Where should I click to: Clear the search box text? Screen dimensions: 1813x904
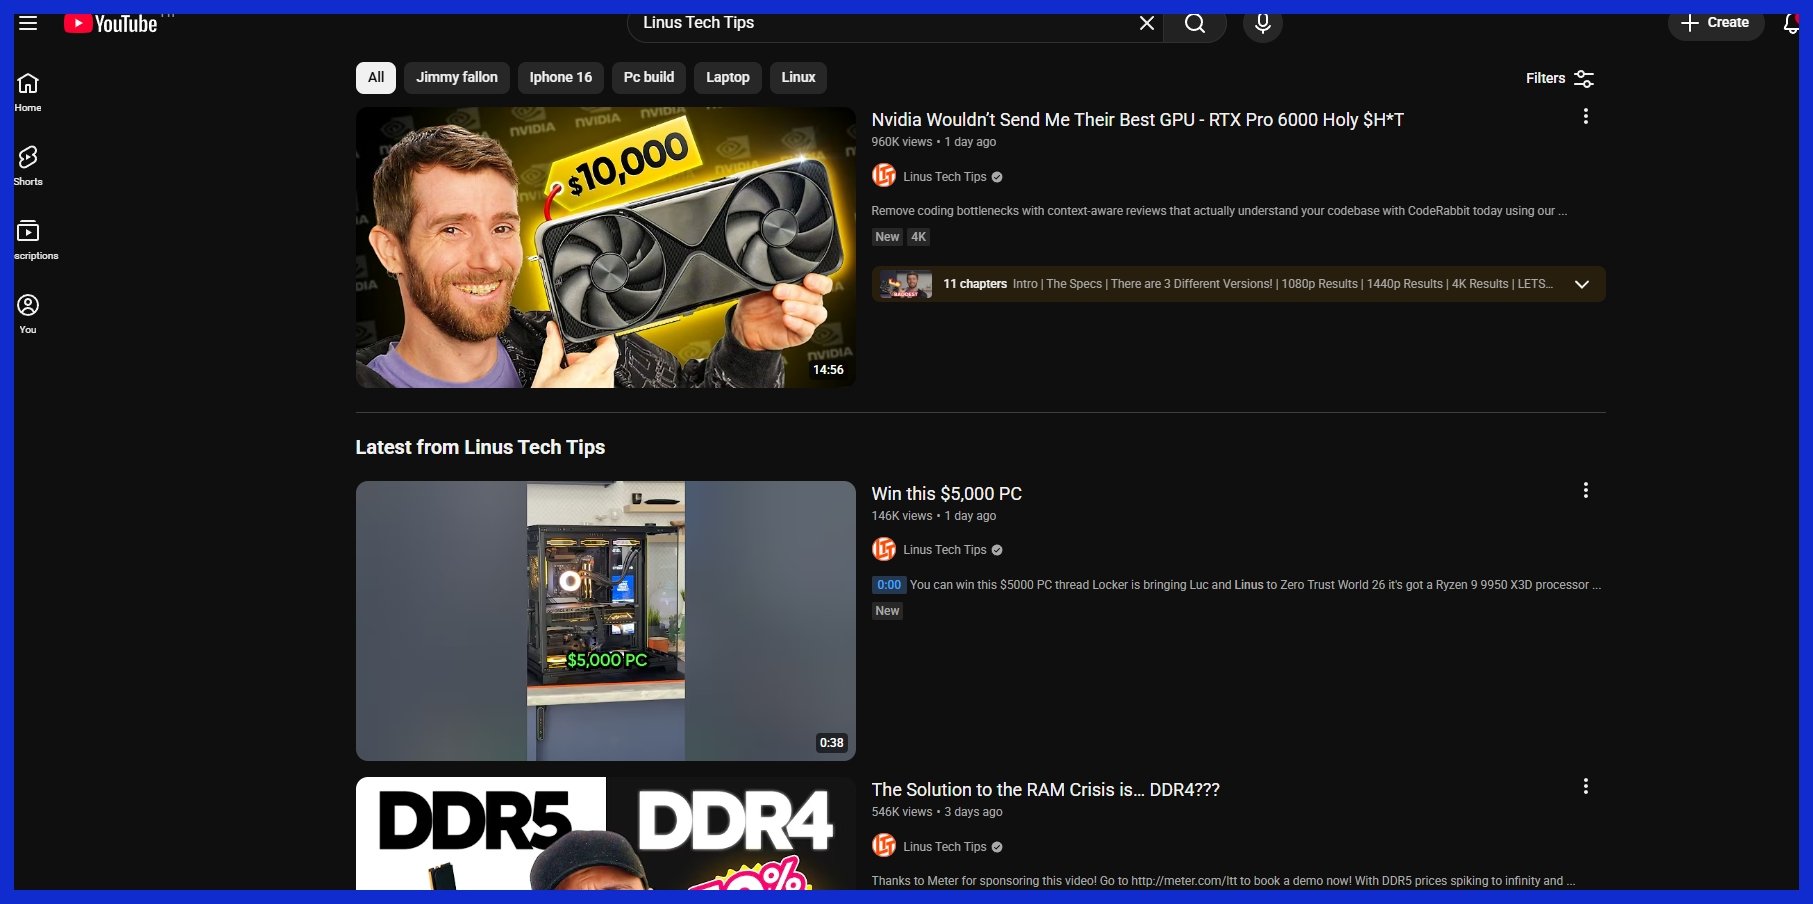(1147, 23)
